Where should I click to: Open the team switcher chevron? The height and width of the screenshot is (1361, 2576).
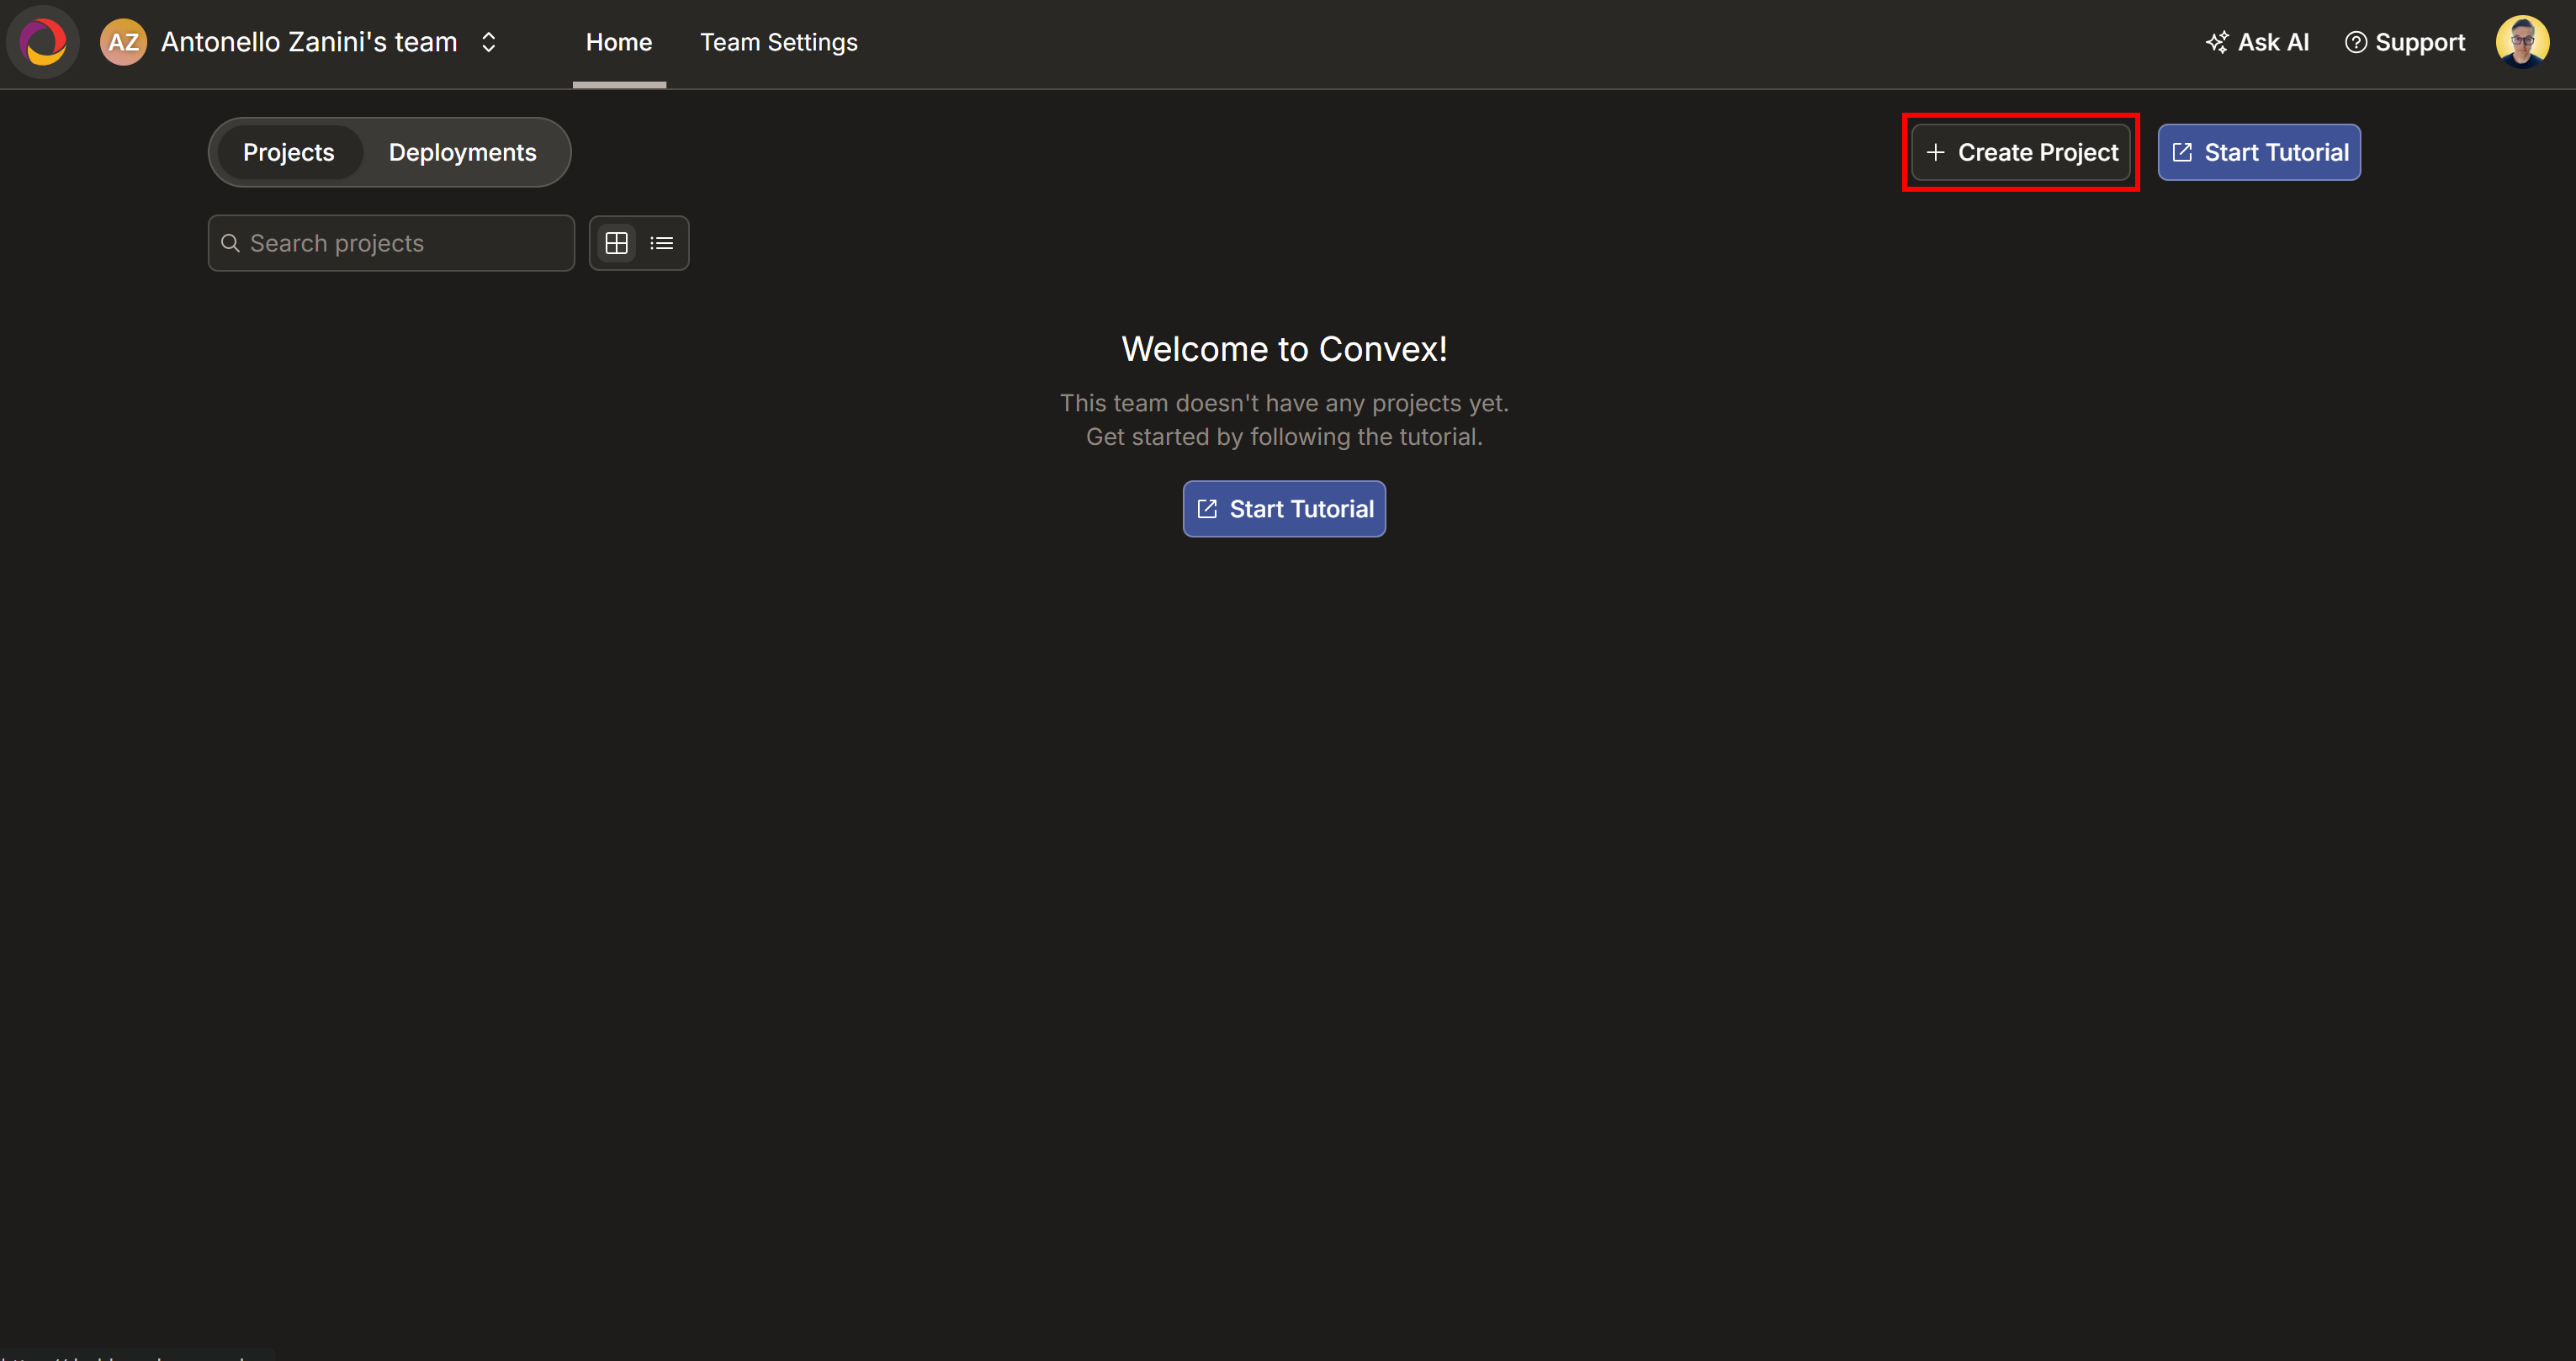[x=489, y=42]
